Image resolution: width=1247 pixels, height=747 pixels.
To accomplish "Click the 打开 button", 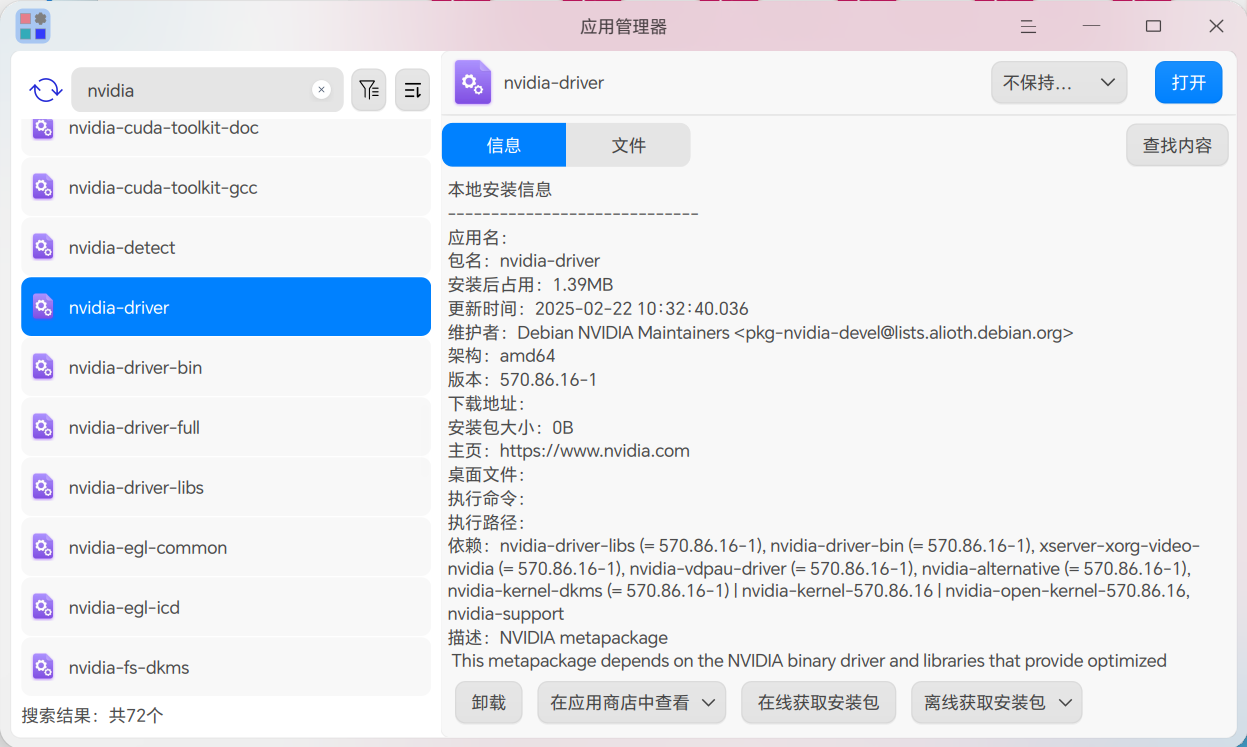I will (1189, 83).
